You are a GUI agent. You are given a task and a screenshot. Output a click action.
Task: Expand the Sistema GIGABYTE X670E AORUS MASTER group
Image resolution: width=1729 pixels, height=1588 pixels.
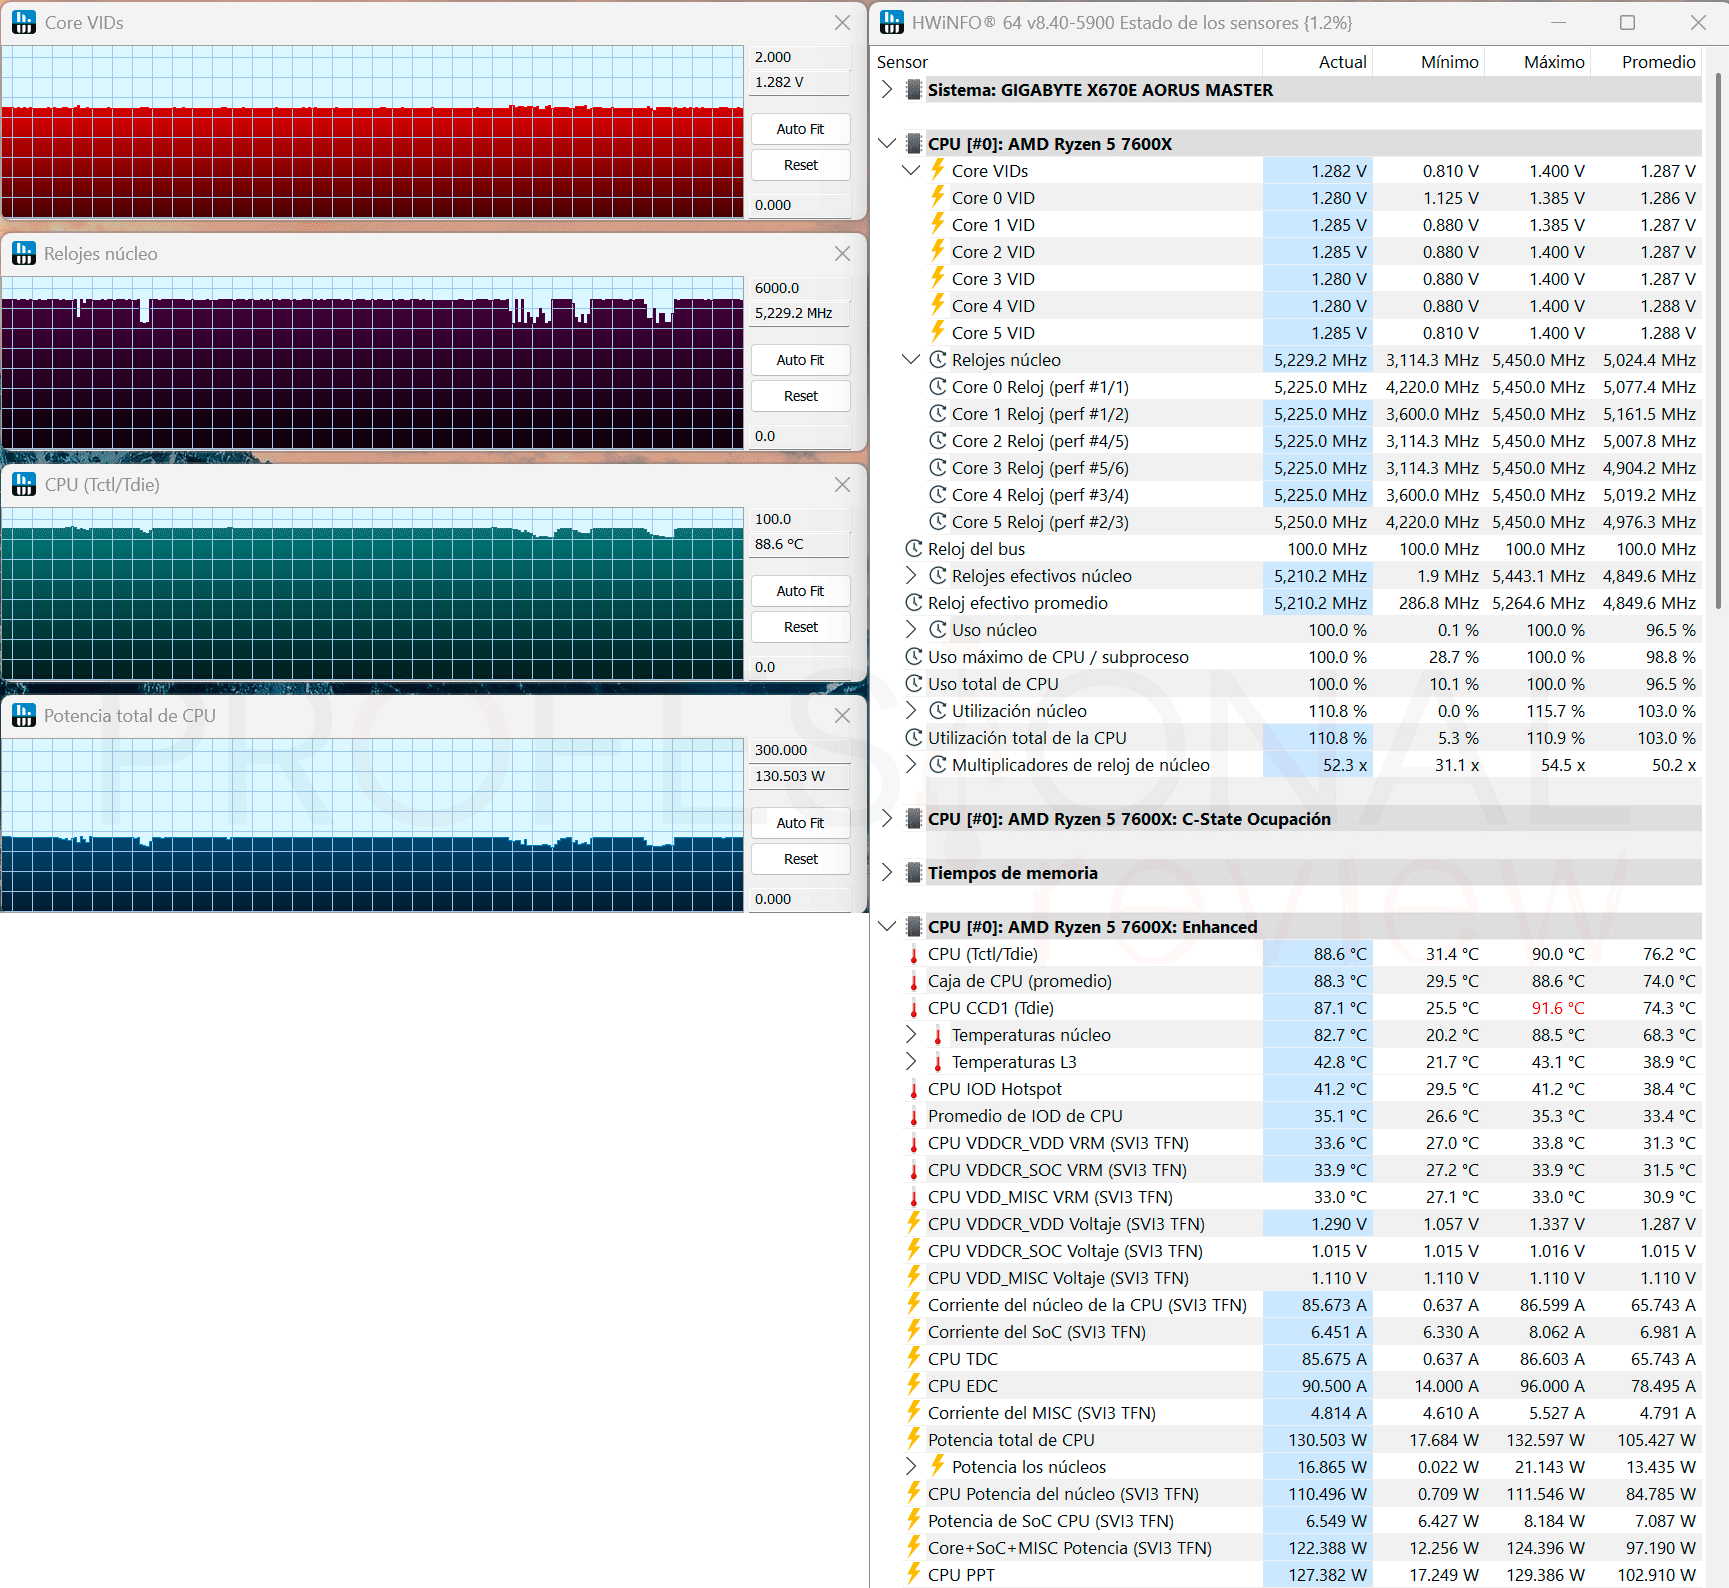pyautogui.click(x=887, y=90)
